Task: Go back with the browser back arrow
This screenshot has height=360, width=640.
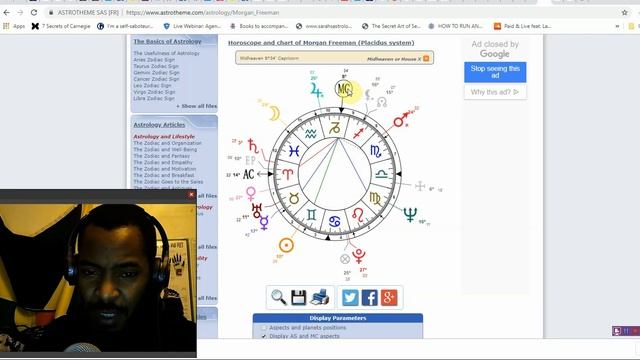Action: (7, 13)
